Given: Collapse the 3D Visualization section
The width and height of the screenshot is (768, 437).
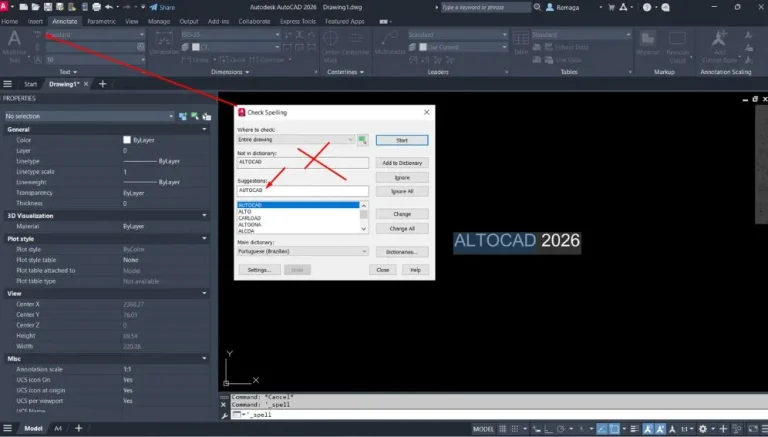Looking at the screenshot, I should [x=204, y=216].
